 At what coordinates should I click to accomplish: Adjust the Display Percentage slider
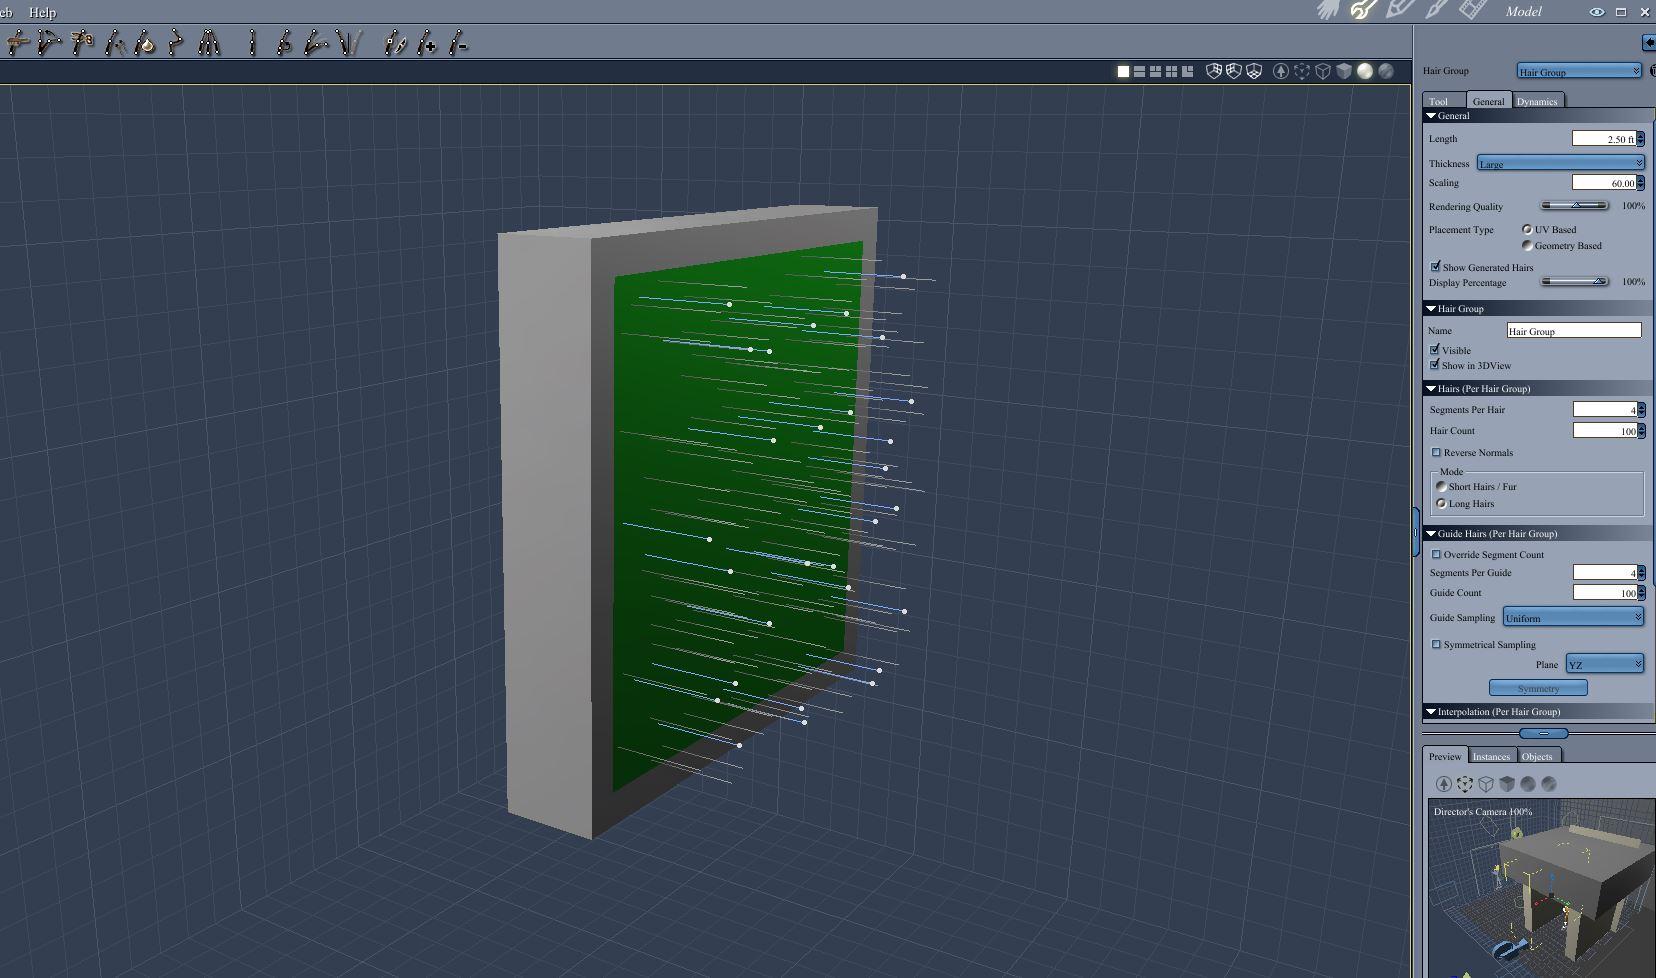tap(1574, 282)
